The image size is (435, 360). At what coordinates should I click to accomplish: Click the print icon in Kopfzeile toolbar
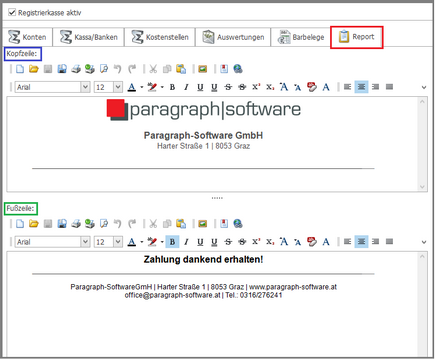76,69
